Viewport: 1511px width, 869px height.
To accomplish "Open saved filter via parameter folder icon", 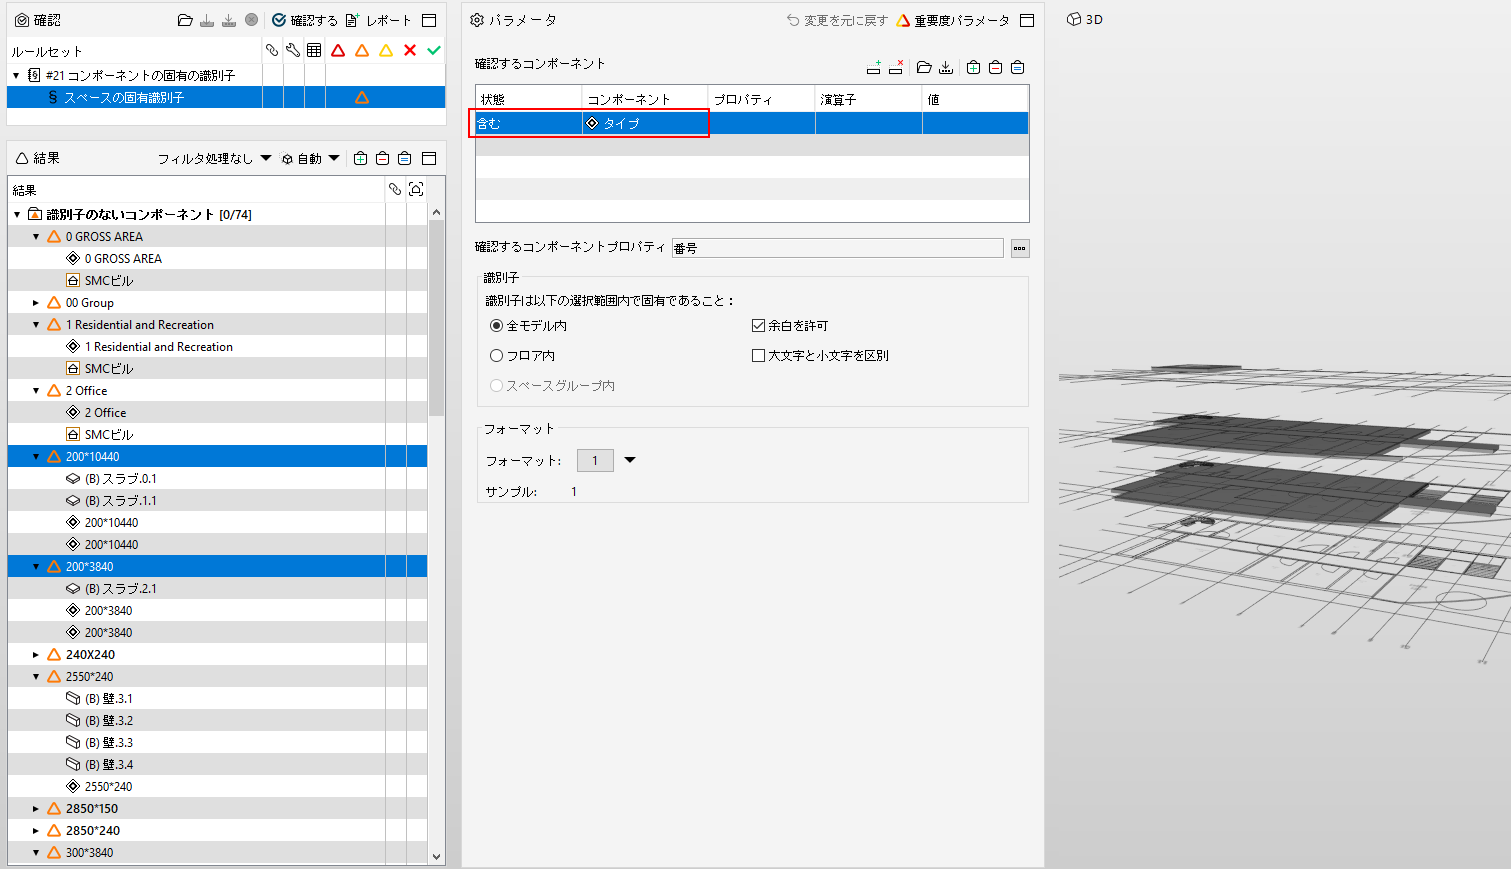I will coord(924,67).
